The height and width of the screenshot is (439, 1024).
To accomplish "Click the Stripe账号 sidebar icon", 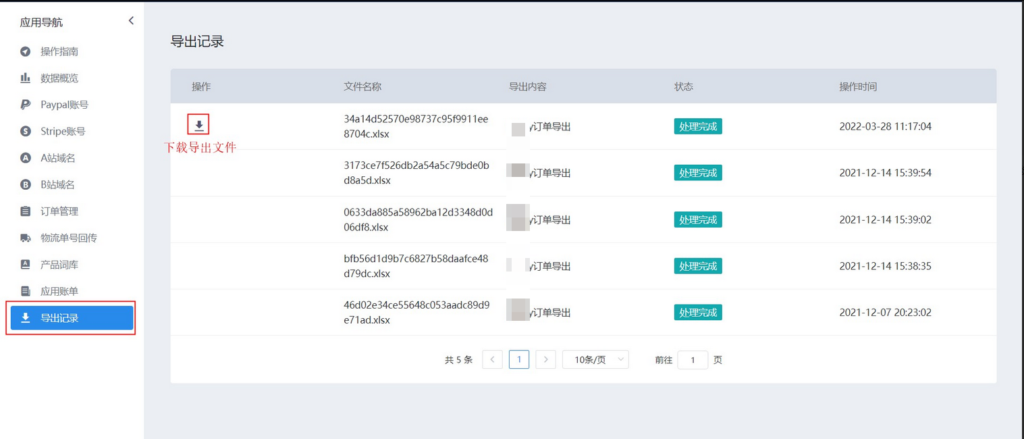I will [25, 131].
